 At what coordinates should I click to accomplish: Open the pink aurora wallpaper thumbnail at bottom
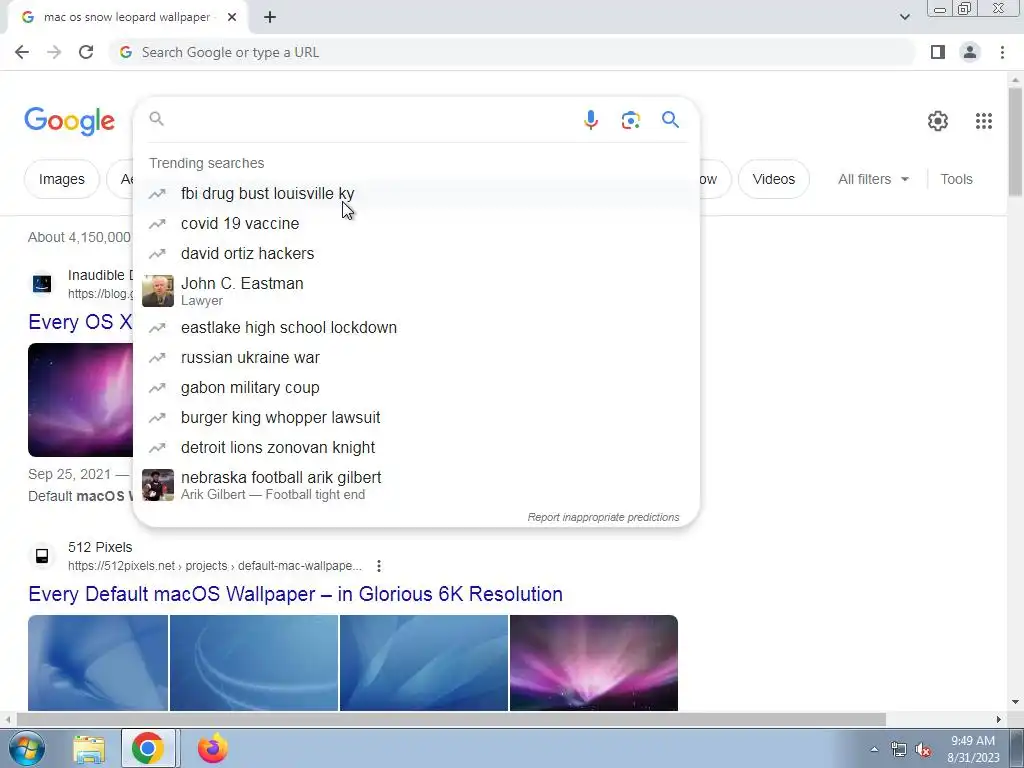coord(594,662)
